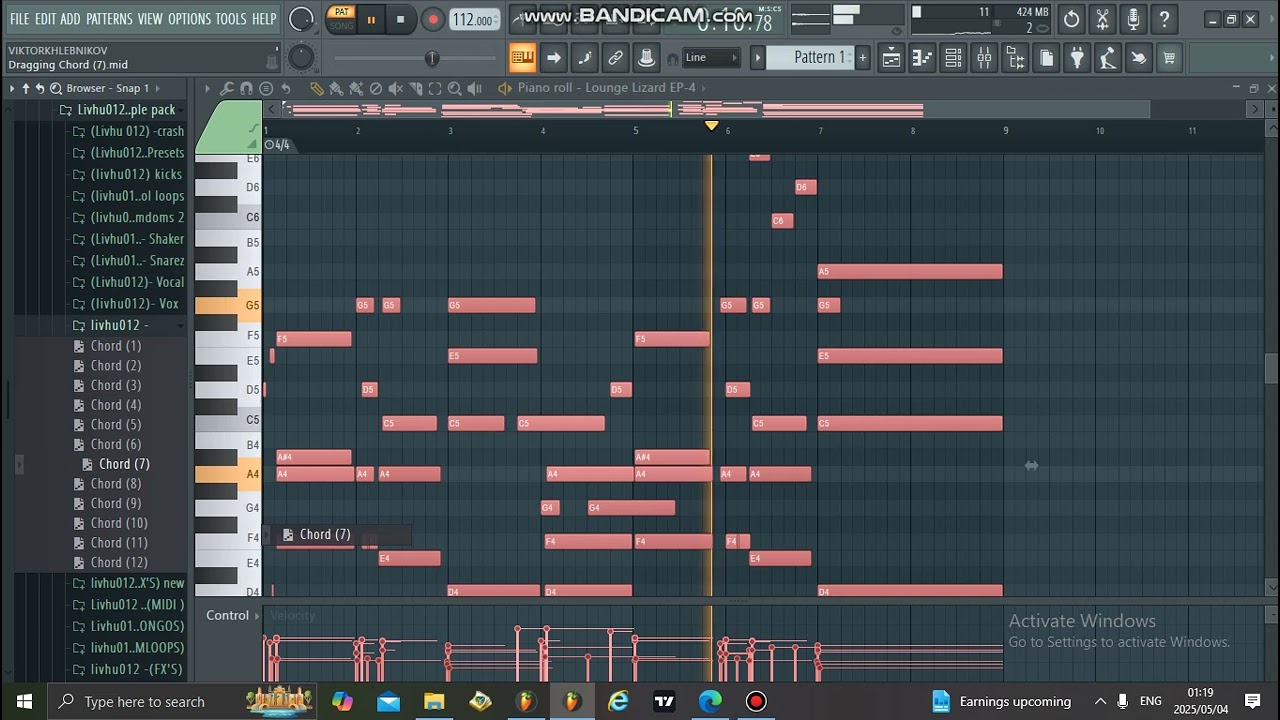Open the (livhu012)- Vox folder
1280x720 pixels.
point(134,304)
